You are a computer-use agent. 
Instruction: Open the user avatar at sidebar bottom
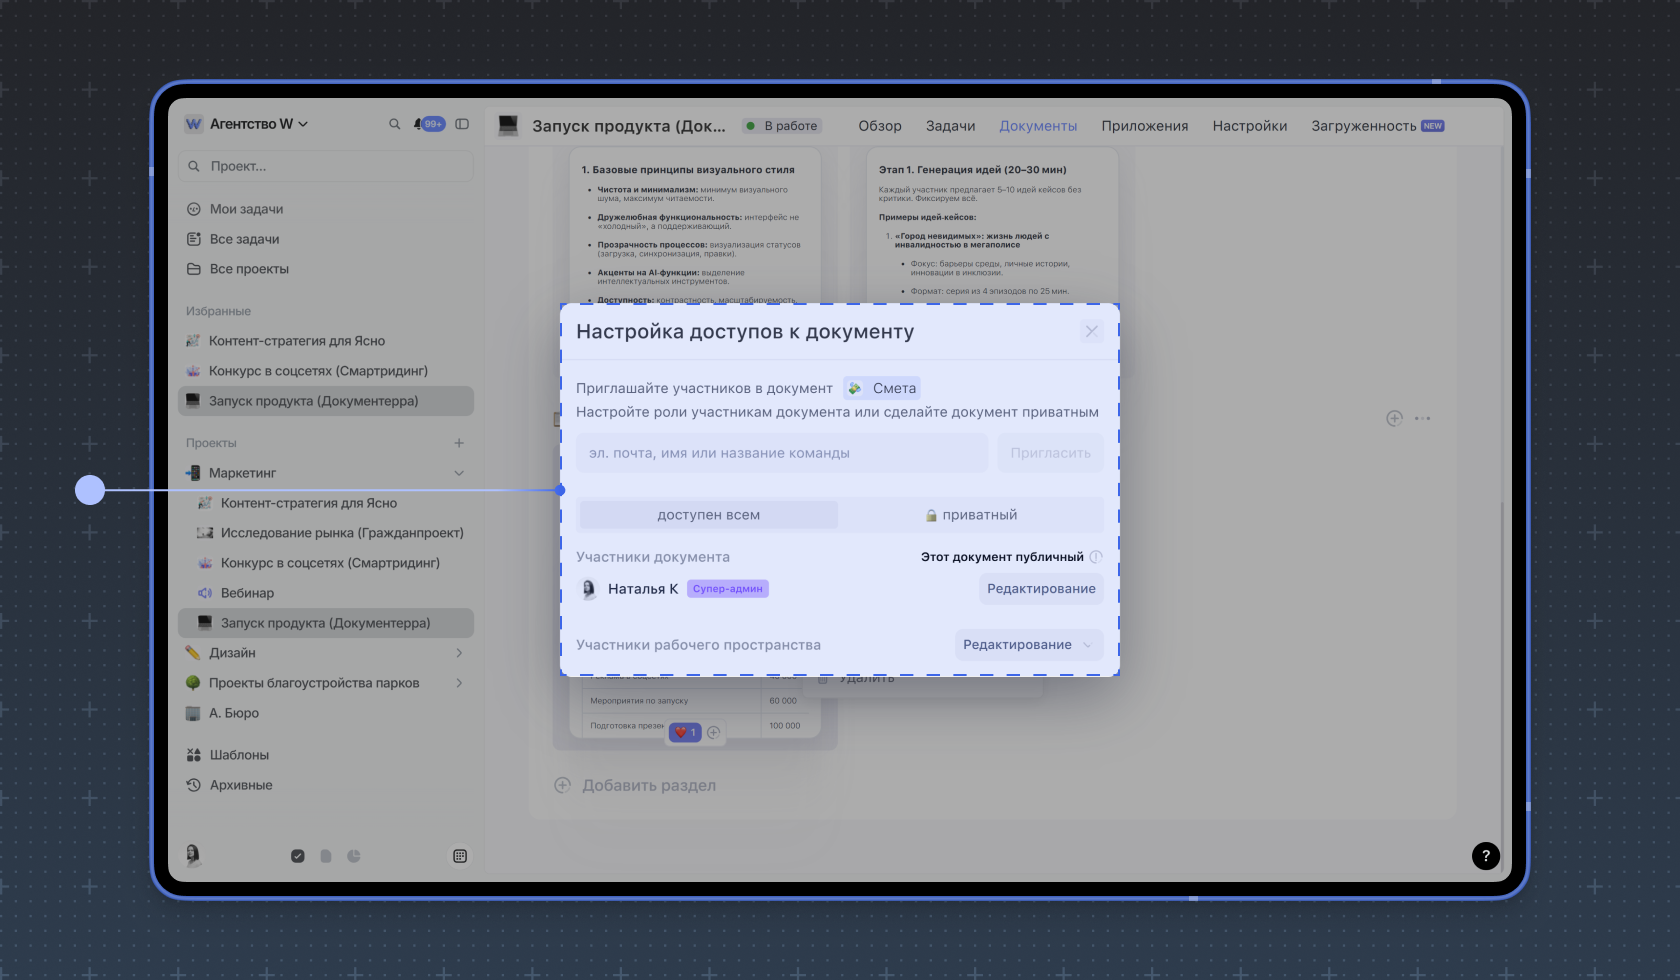[193, 854]
